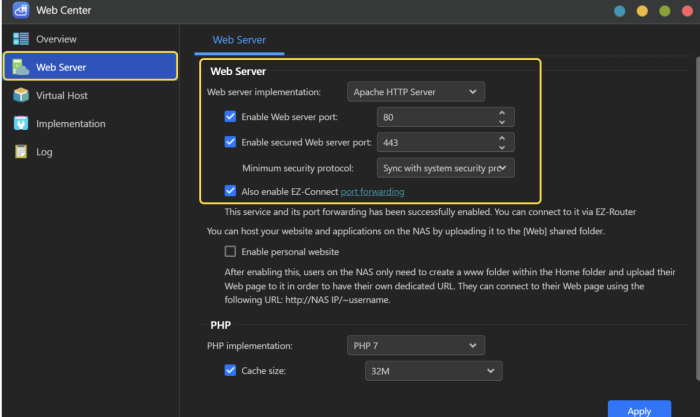This screenshot has width=700, height=417.
Task: Toggle the Cache size checkbox
Action: [231, 371]
